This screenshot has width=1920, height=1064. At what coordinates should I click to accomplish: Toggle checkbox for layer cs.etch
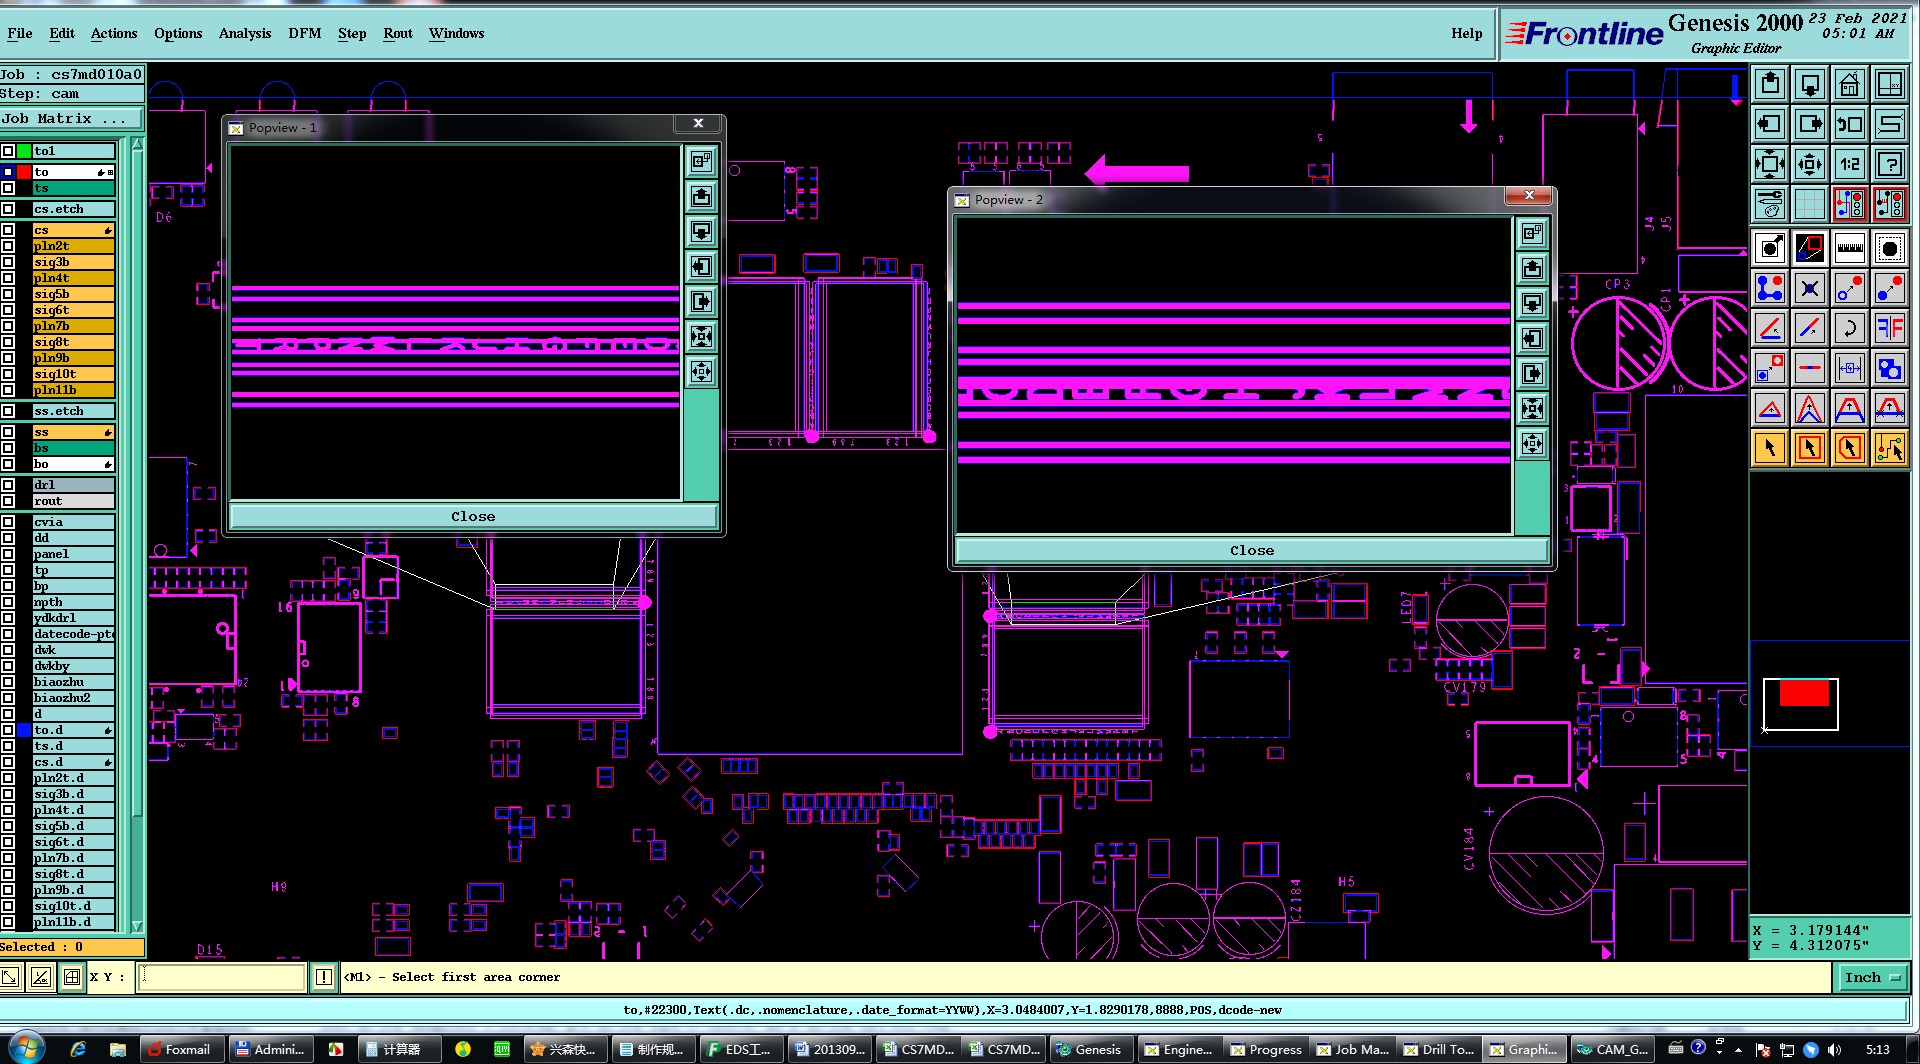[x=8, y=209]
